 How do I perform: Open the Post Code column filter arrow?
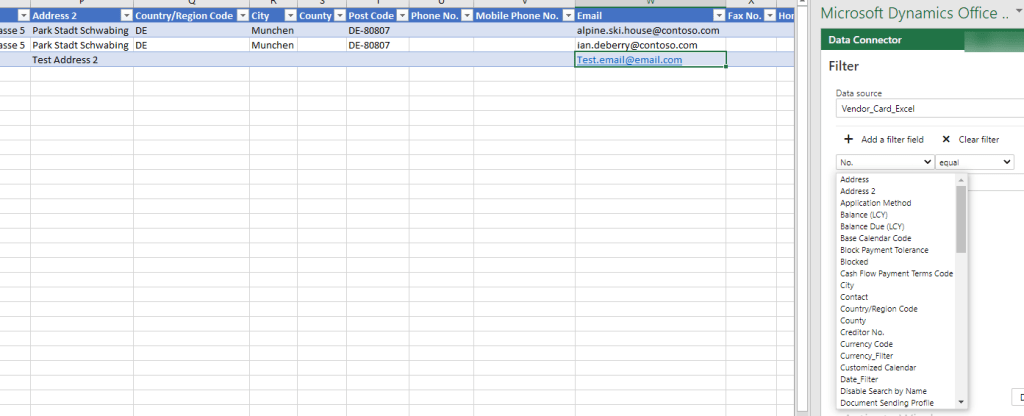point(401,17)
